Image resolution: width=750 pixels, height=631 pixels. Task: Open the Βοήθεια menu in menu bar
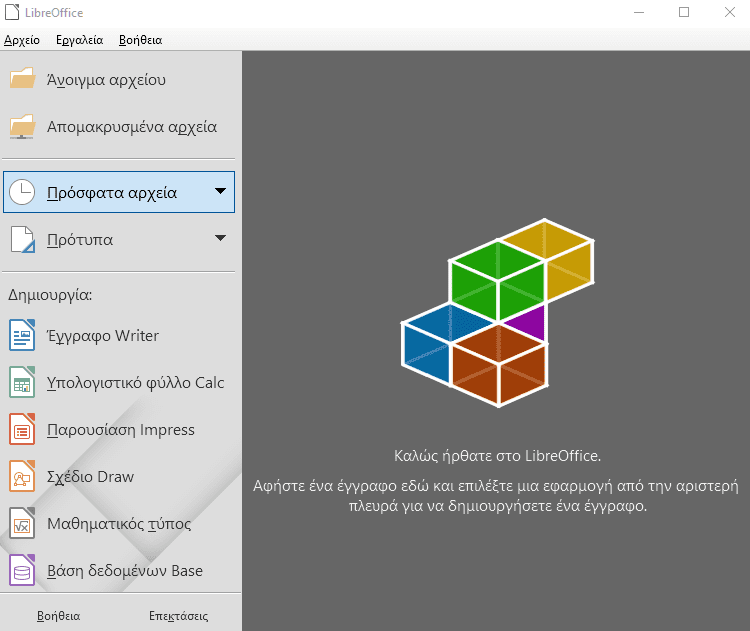(140, 40)
